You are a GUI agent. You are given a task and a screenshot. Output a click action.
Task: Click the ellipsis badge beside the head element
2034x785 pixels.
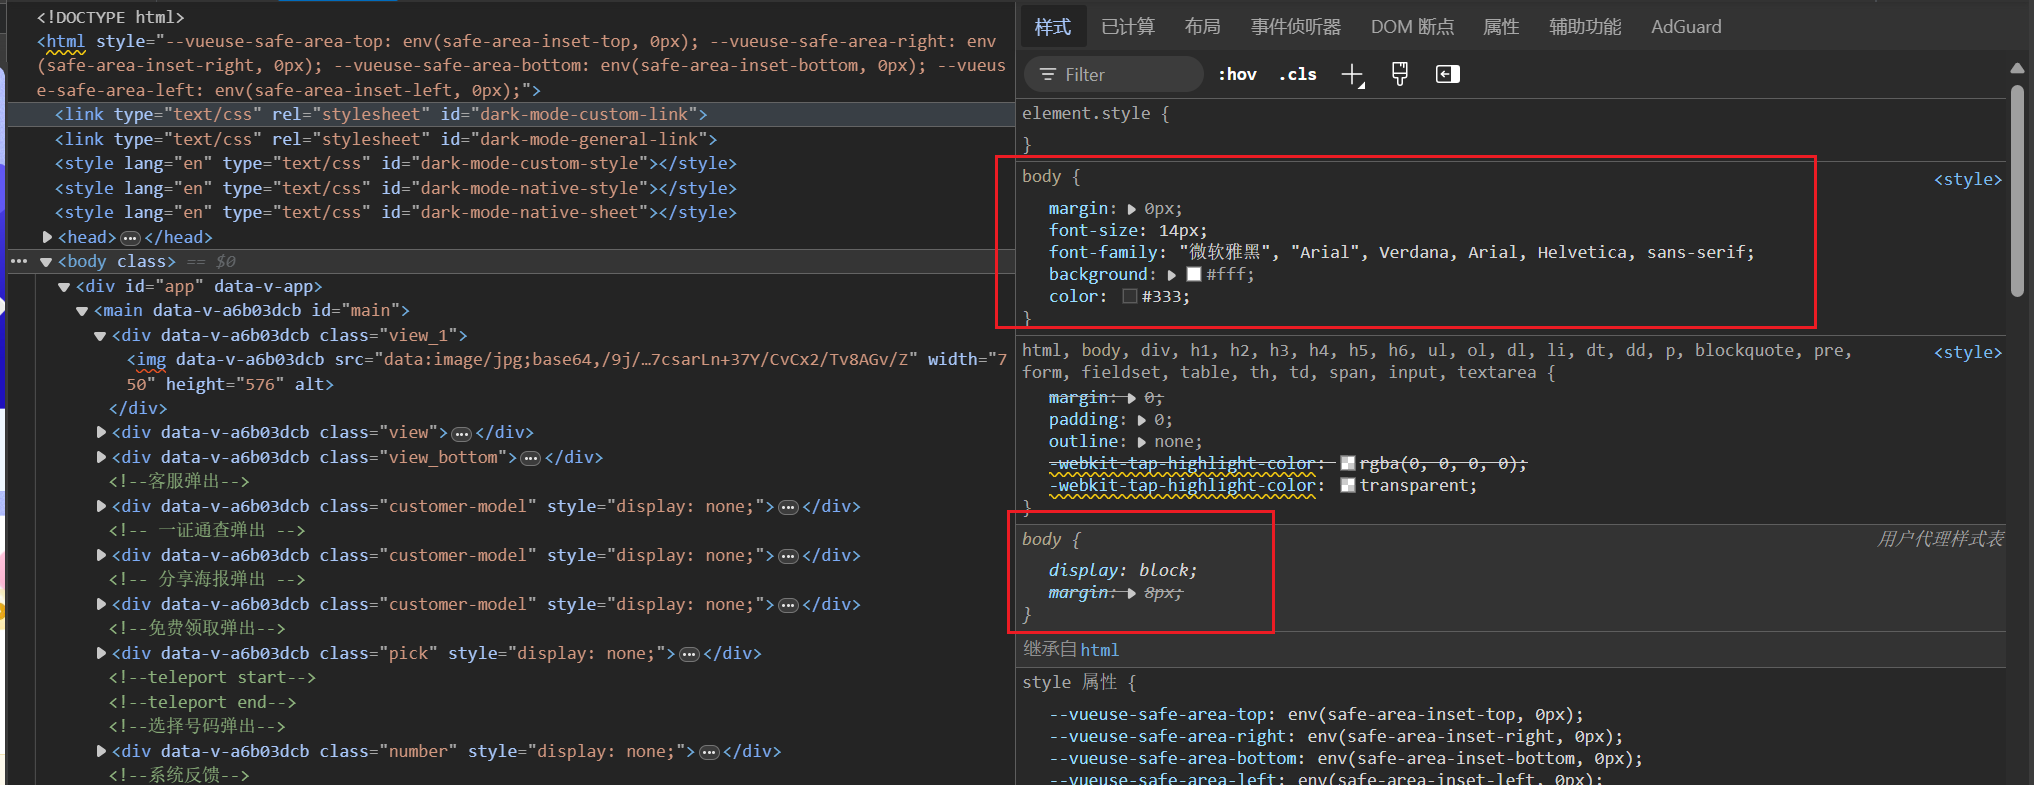tap(130, 238)
